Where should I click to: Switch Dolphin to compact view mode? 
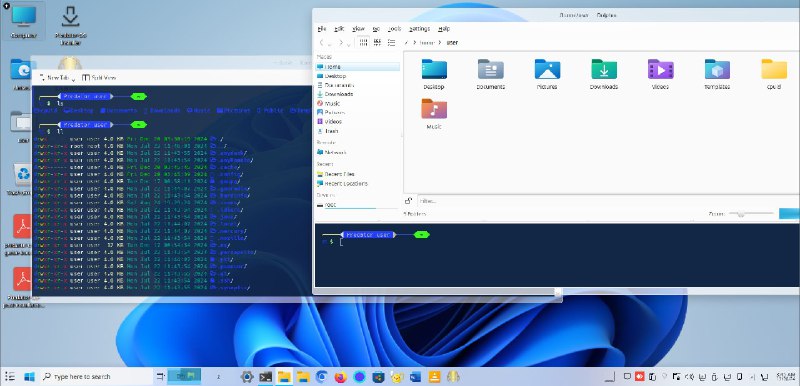click(377, 42)
